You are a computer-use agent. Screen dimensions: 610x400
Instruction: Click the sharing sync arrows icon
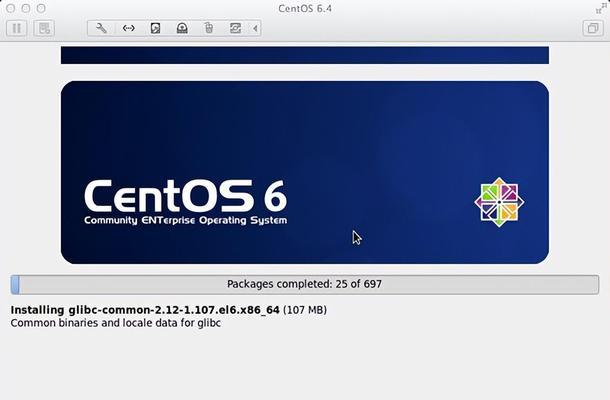tap(235, 28)
